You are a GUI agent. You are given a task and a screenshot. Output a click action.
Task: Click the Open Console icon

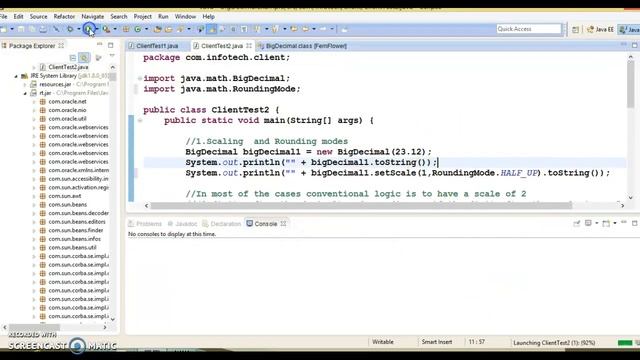point(606,223)
